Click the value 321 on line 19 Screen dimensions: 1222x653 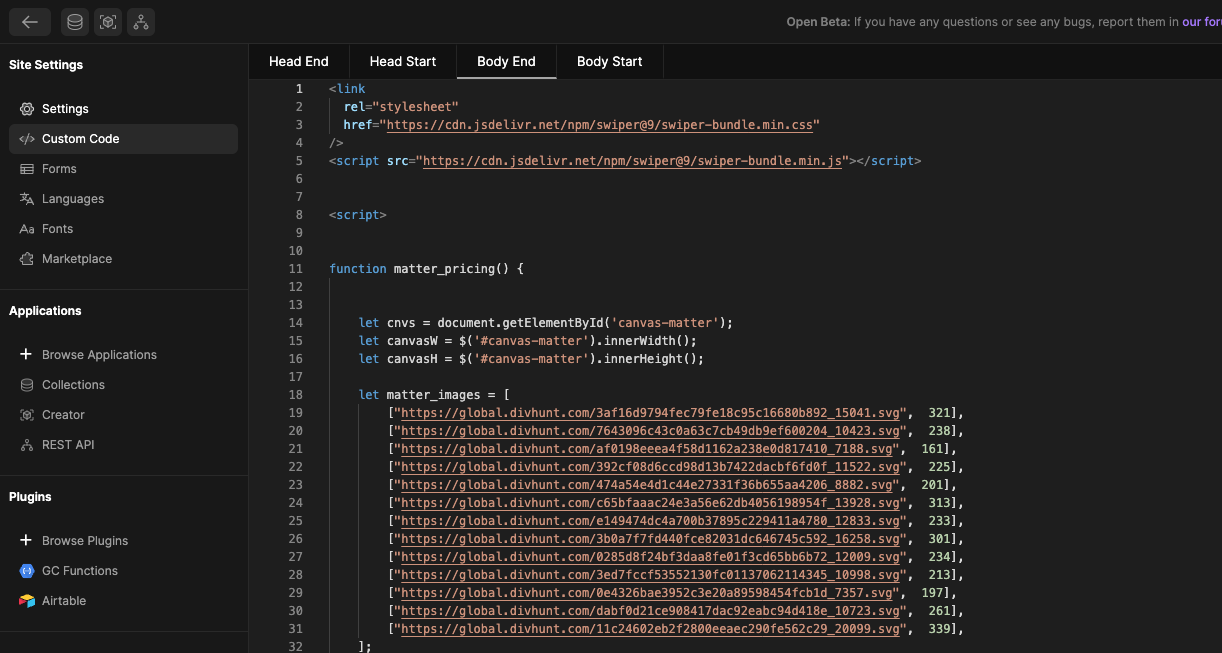click(939, 413)
